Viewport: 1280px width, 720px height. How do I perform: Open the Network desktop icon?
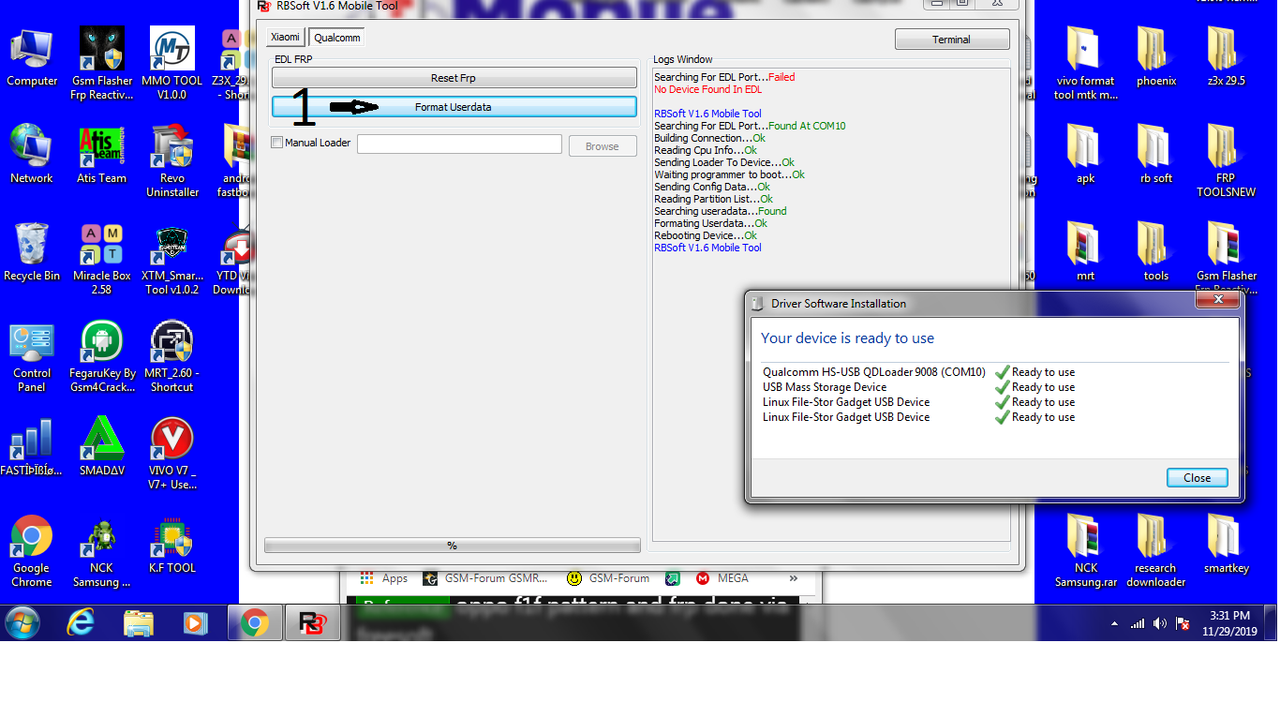point(32,154)
